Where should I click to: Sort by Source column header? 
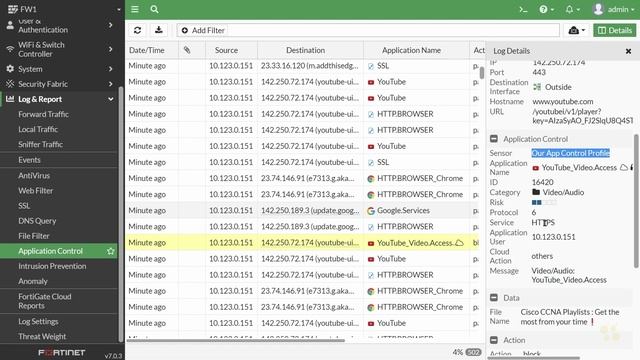227,50
